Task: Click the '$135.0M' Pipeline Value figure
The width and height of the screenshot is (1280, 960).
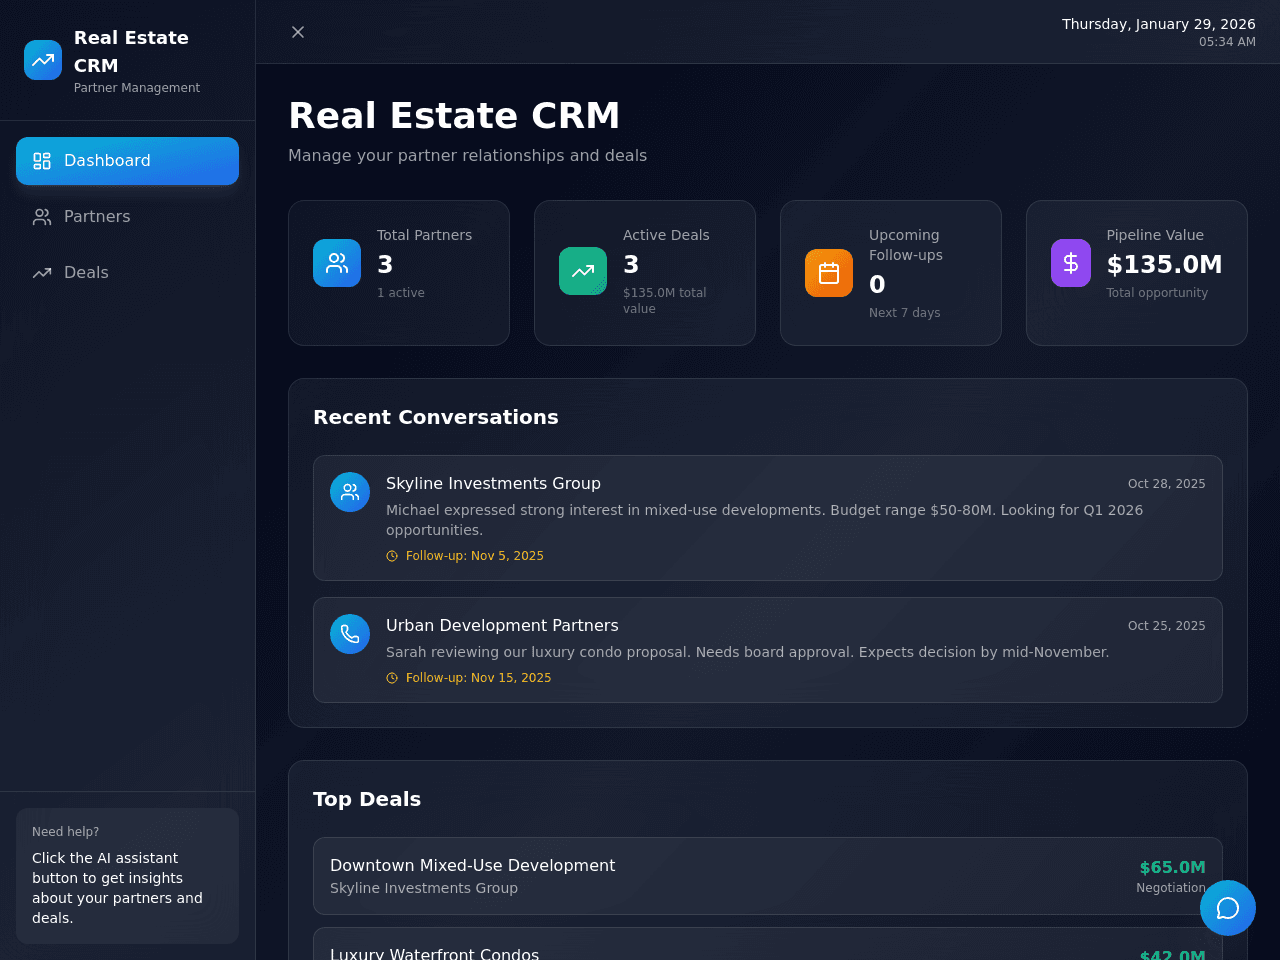Action: pyautogui.click(x=1164, y=265)
